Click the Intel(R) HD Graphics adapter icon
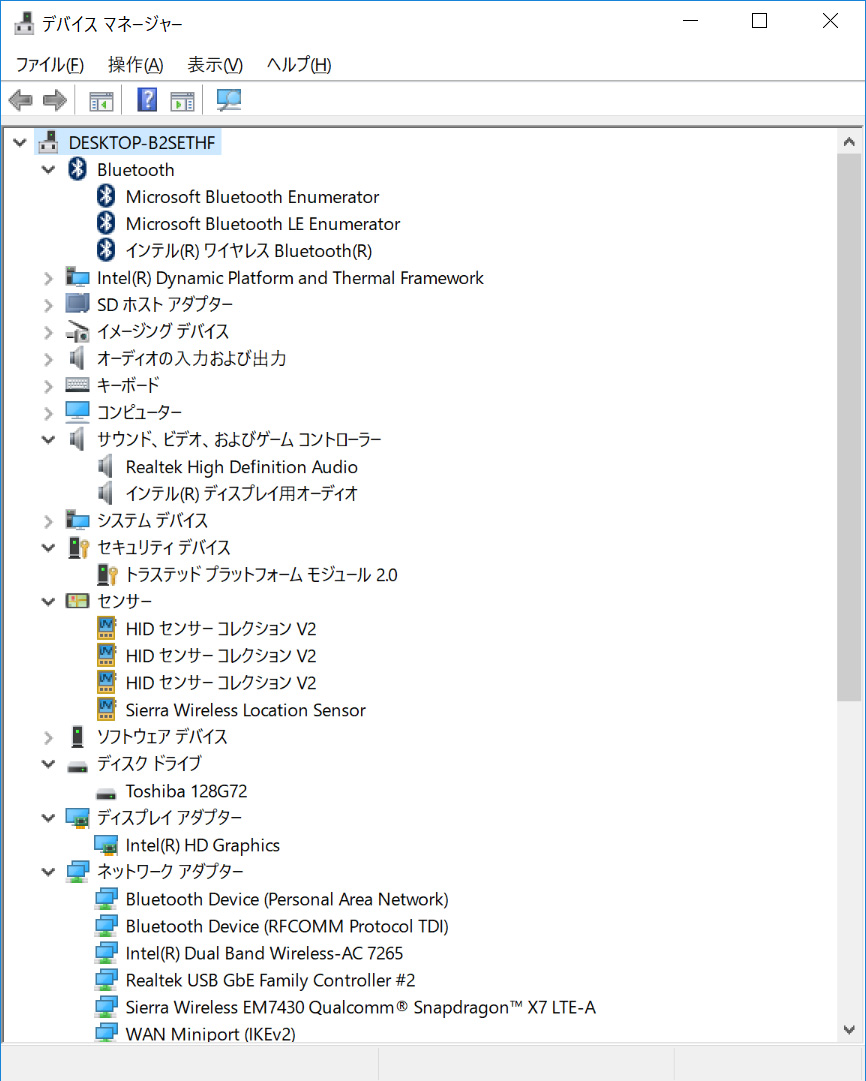 pyautogui.click(x=106, y=844)
